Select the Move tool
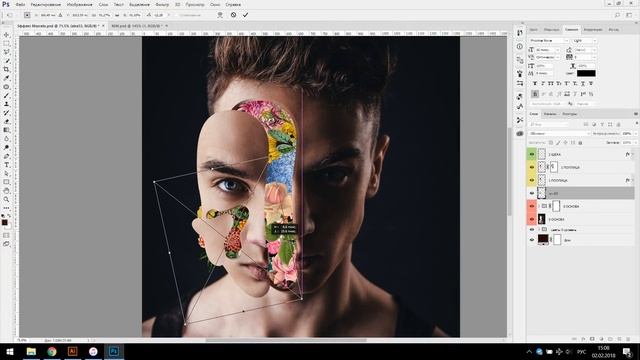The image size is (640, 360). (6, 35)
